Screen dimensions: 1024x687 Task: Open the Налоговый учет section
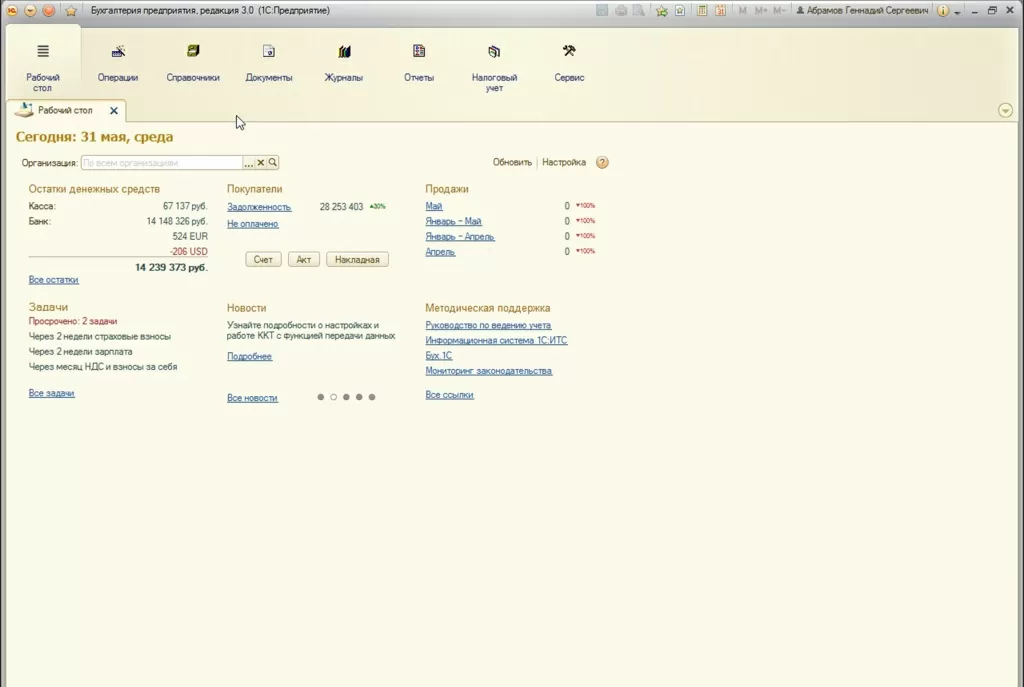click(494, 67)
